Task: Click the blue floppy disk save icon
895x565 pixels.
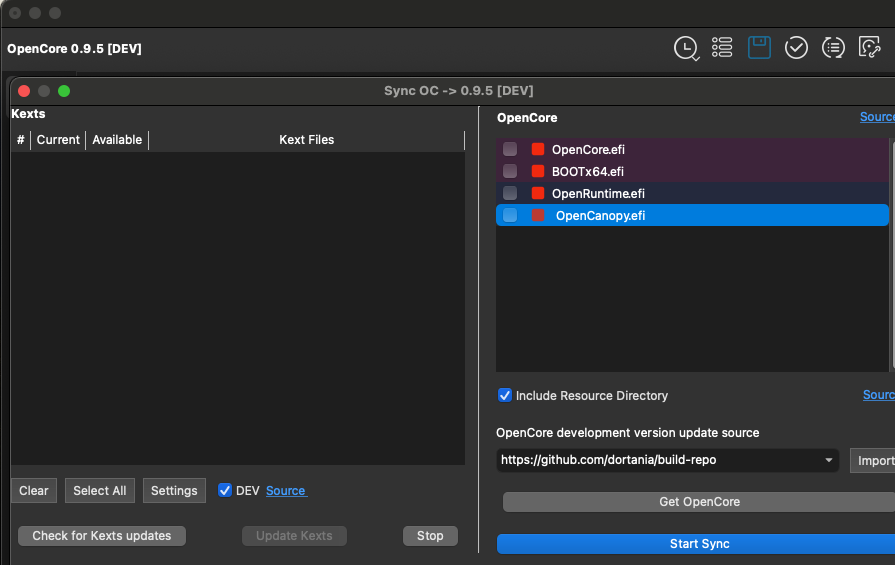Action: tap(759, 48)
